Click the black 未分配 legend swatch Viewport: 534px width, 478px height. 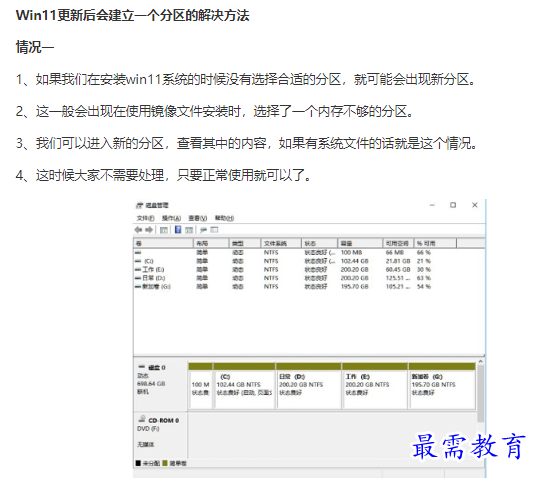(138, 463)
